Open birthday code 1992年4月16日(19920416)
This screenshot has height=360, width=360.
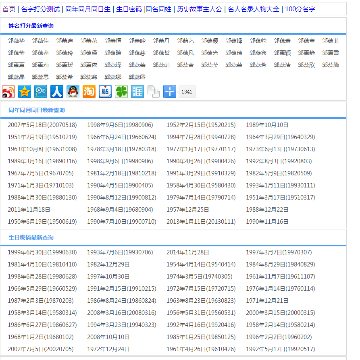pos(201,325)
